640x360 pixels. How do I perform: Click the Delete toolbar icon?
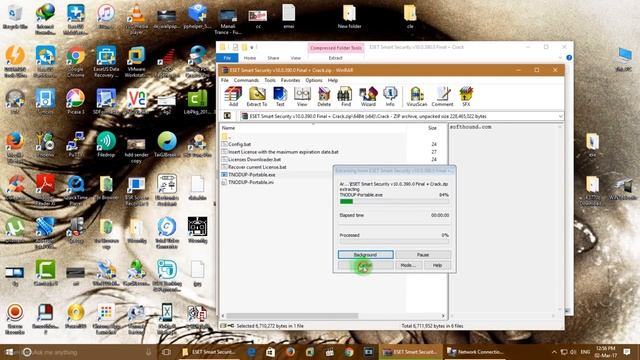pyautogui.click(x=324, y=97)
